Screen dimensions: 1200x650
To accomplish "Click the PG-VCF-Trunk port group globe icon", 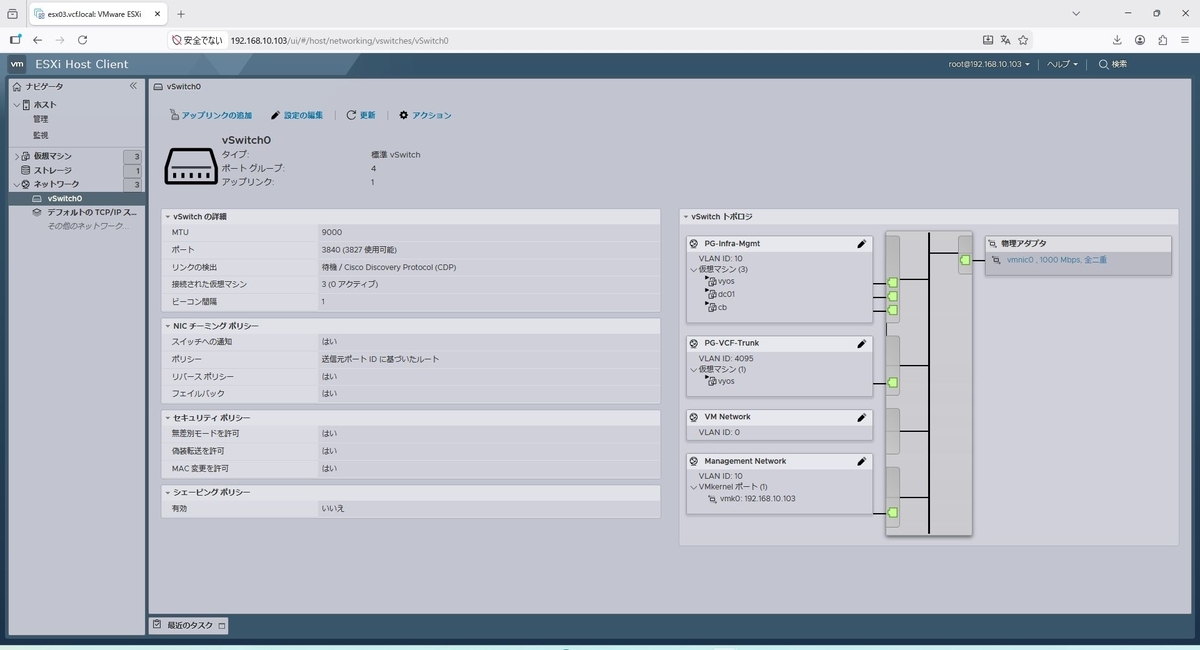I will 694,343.
